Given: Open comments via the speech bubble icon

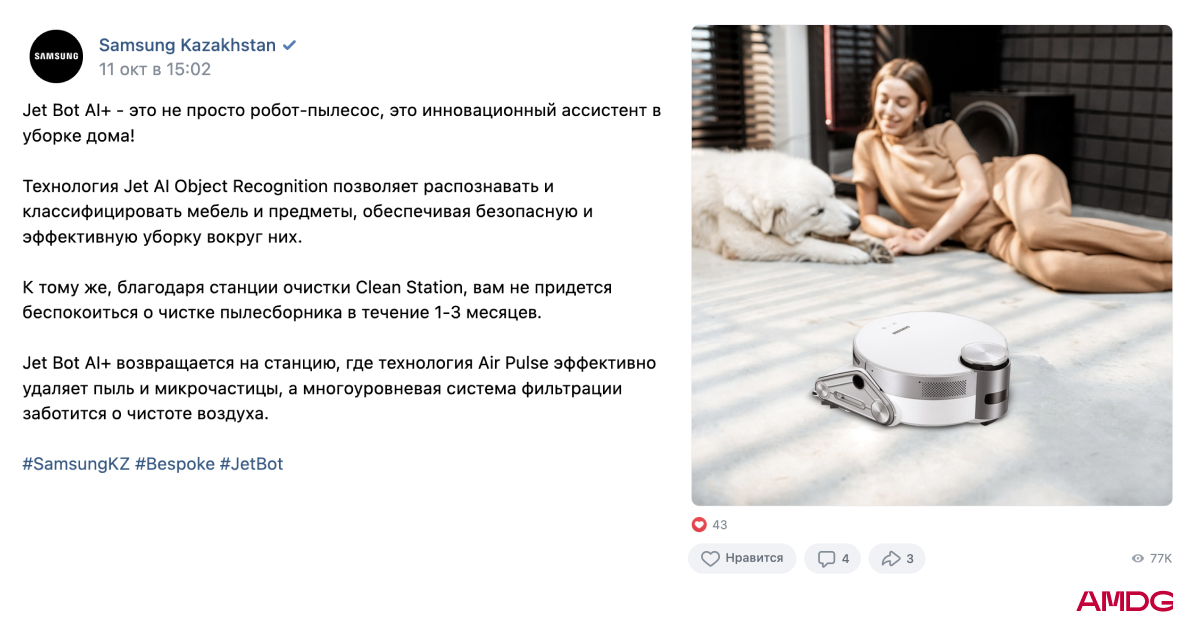Looking at the screenshot, I should [827, 558].
